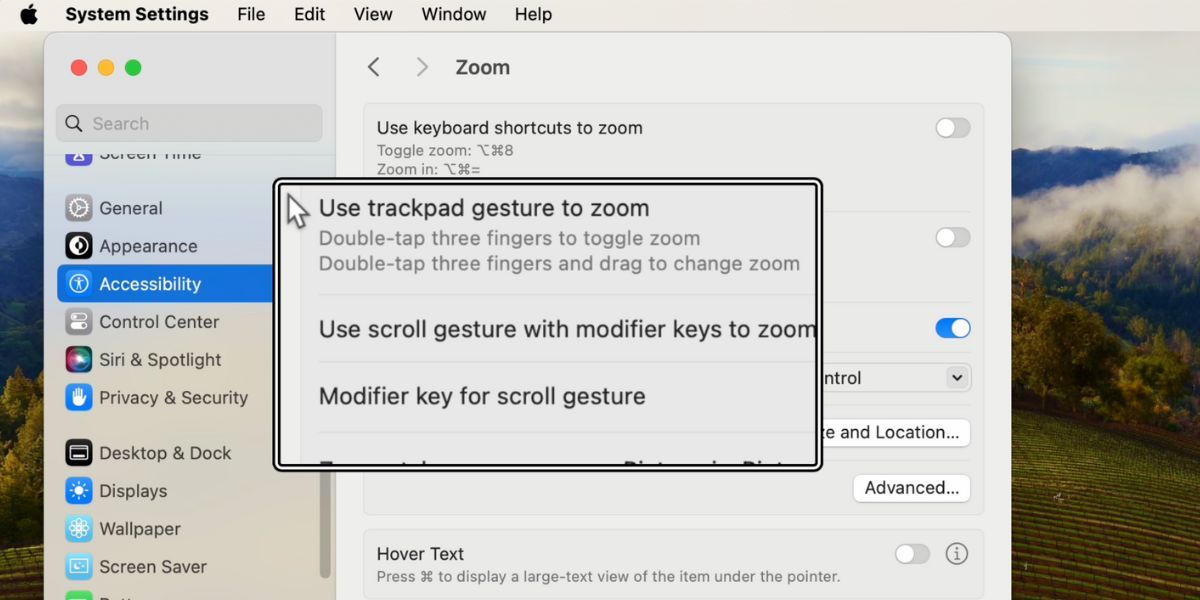Image resolution: width=1200 pixels, height=600 pixels.
Task: Open the General settings pane
Action: point(129,208)
